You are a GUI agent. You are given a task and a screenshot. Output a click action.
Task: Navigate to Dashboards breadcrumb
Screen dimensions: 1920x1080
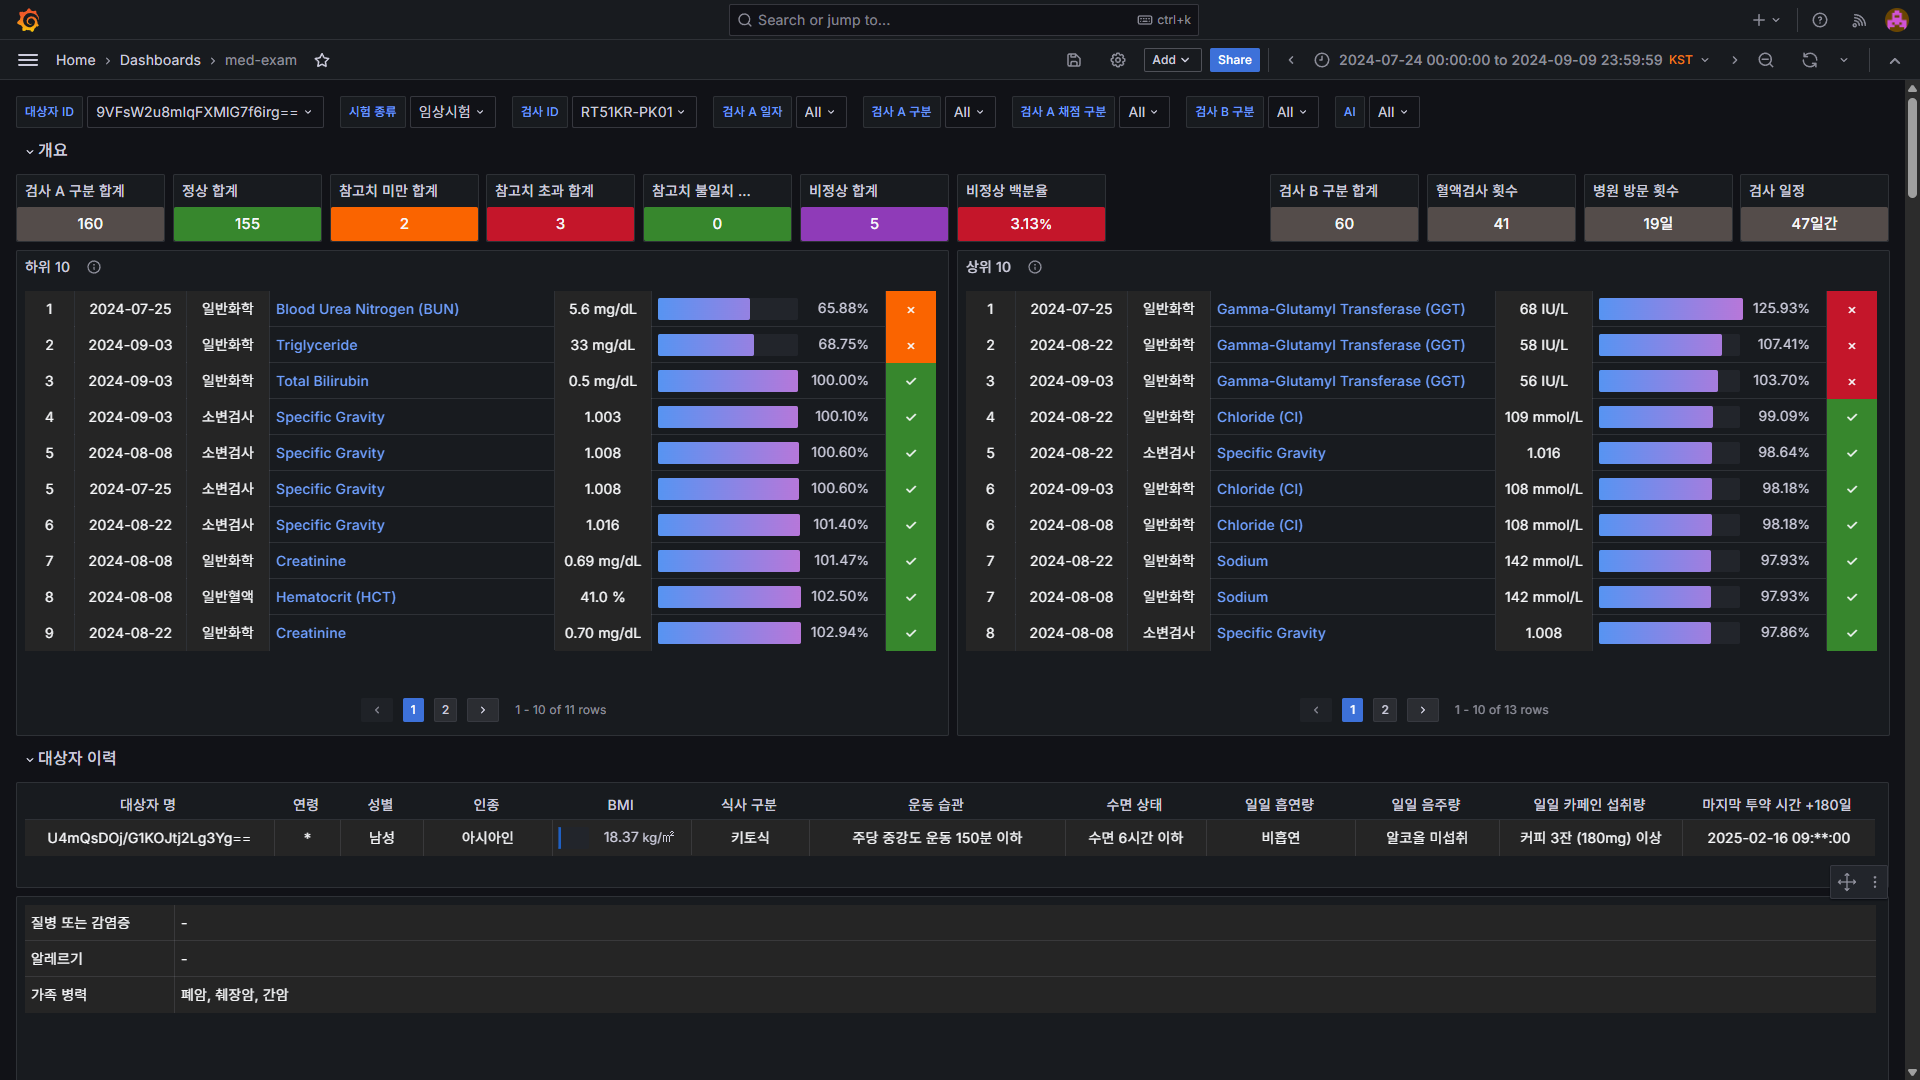coord(160,60)
